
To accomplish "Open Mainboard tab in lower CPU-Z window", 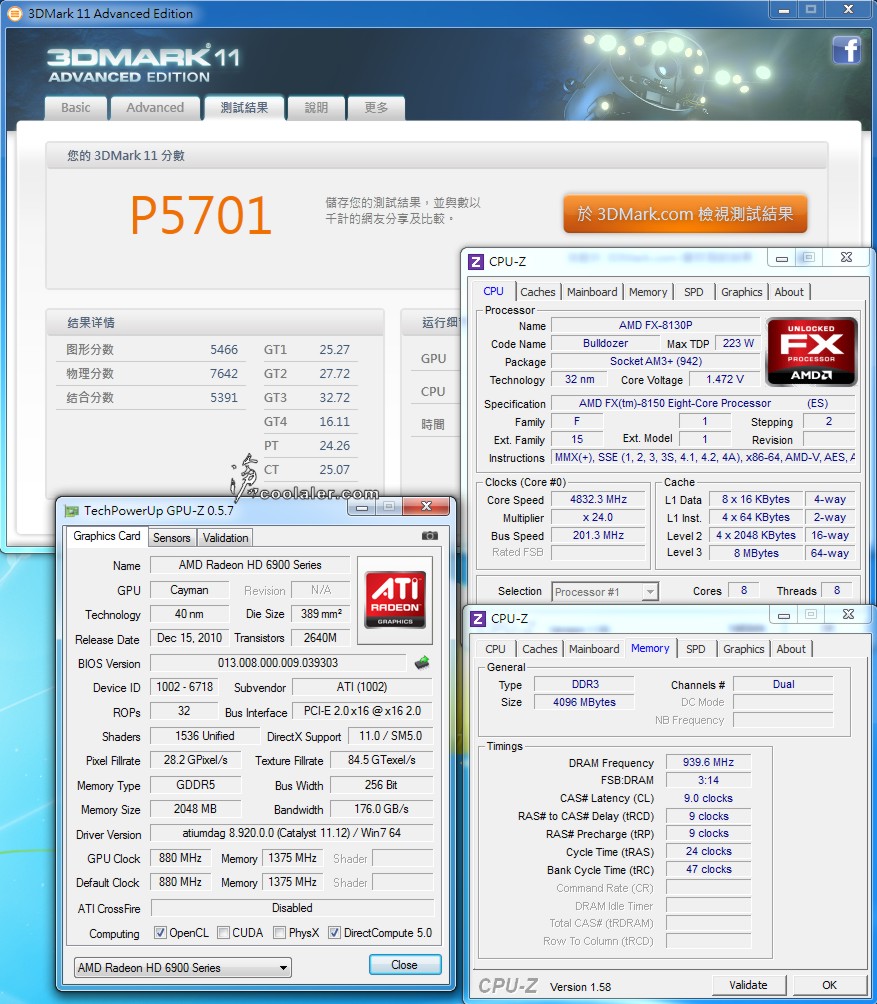I will [594, 649].
